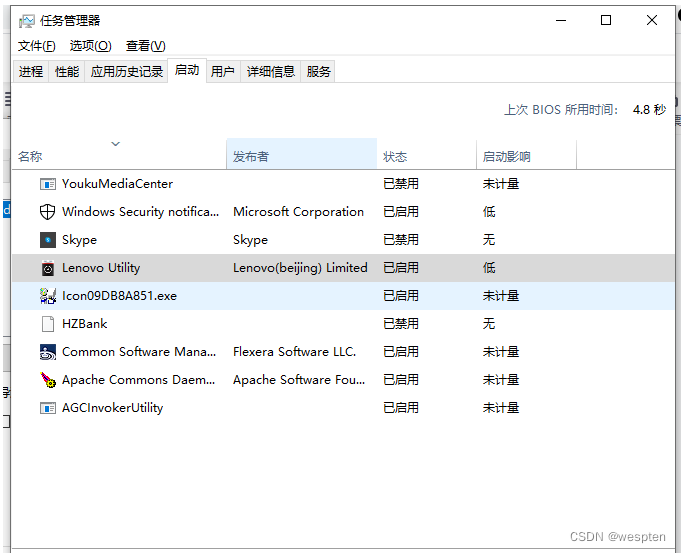Click 未计量 impact of AGCInvokerUtility
681x553 pixels.
pyautogui.click(x=501, y=408)
